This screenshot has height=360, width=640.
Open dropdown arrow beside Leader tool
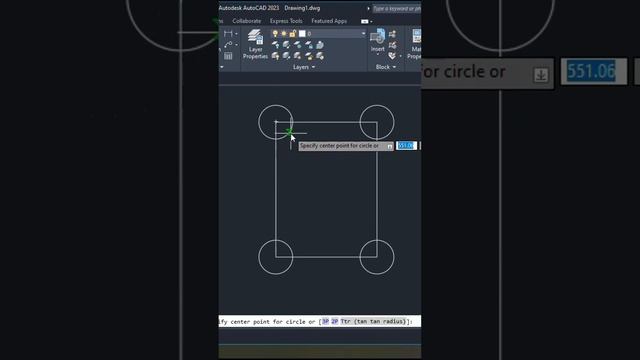[236, 44]
